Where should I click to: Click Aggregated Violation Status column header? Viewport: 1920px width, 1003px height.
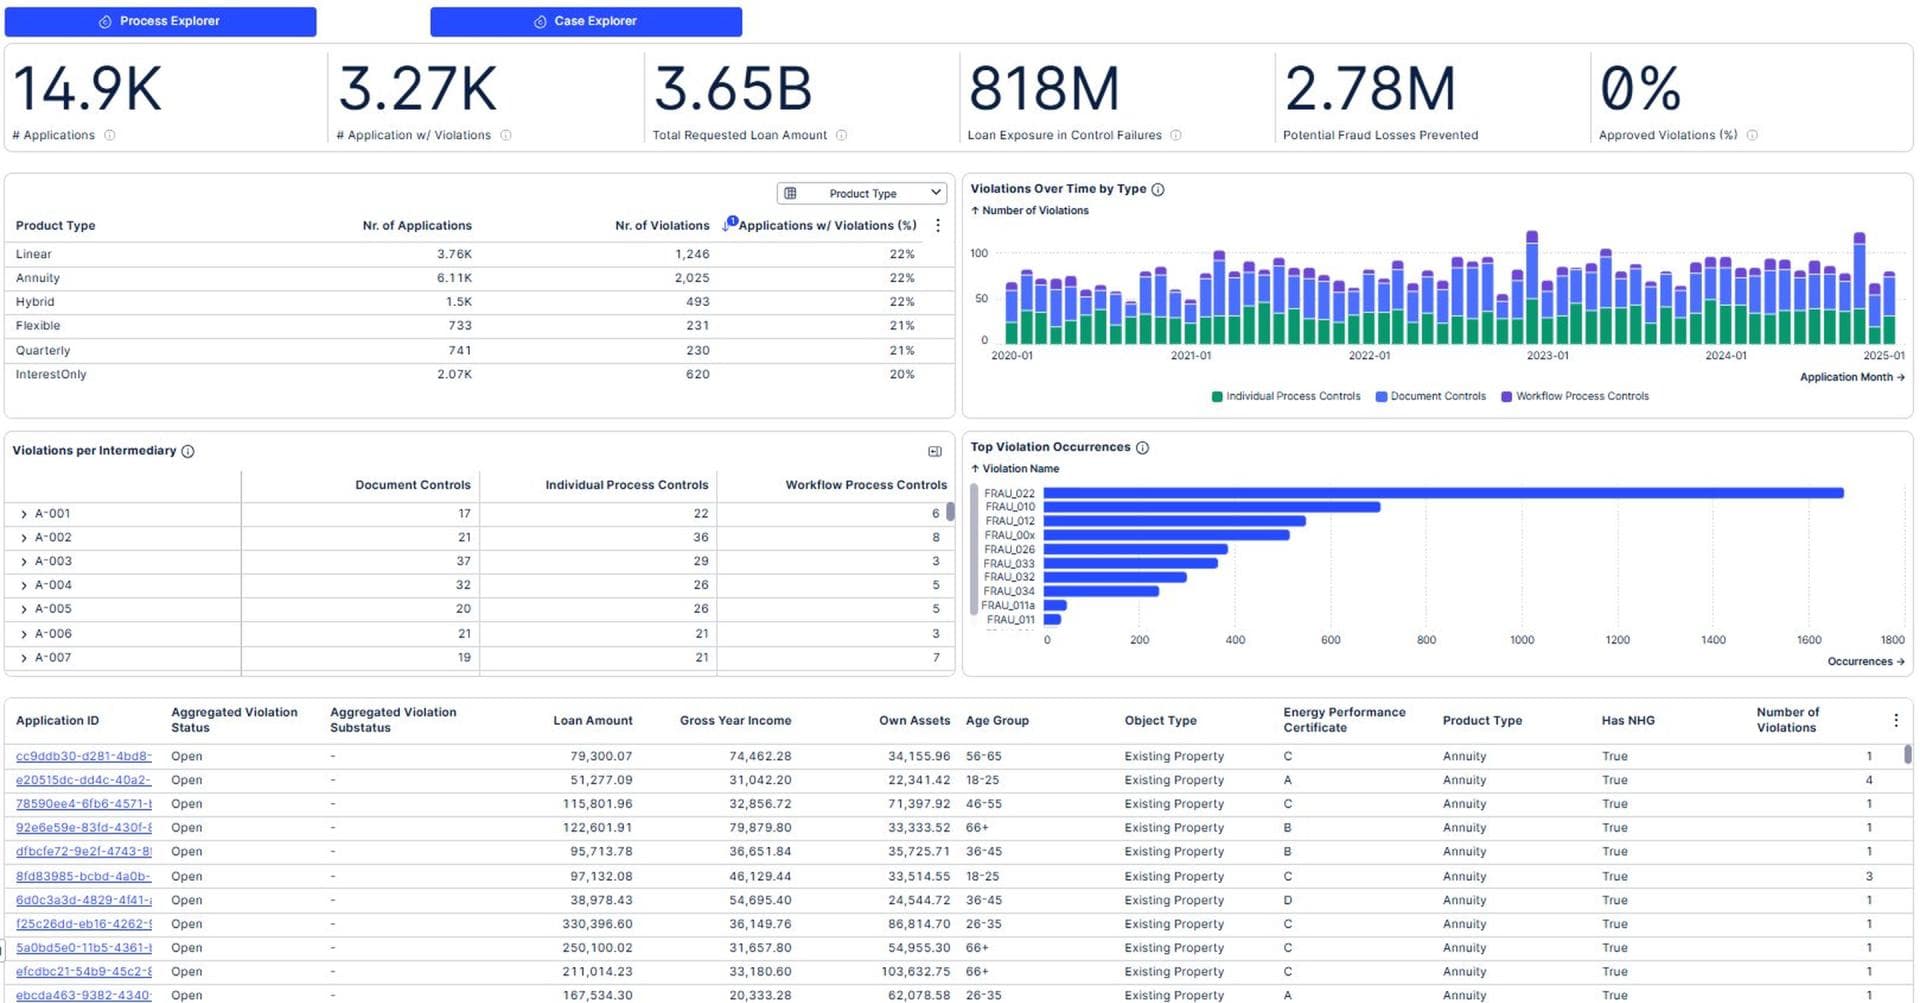click(x=234, y=720)
